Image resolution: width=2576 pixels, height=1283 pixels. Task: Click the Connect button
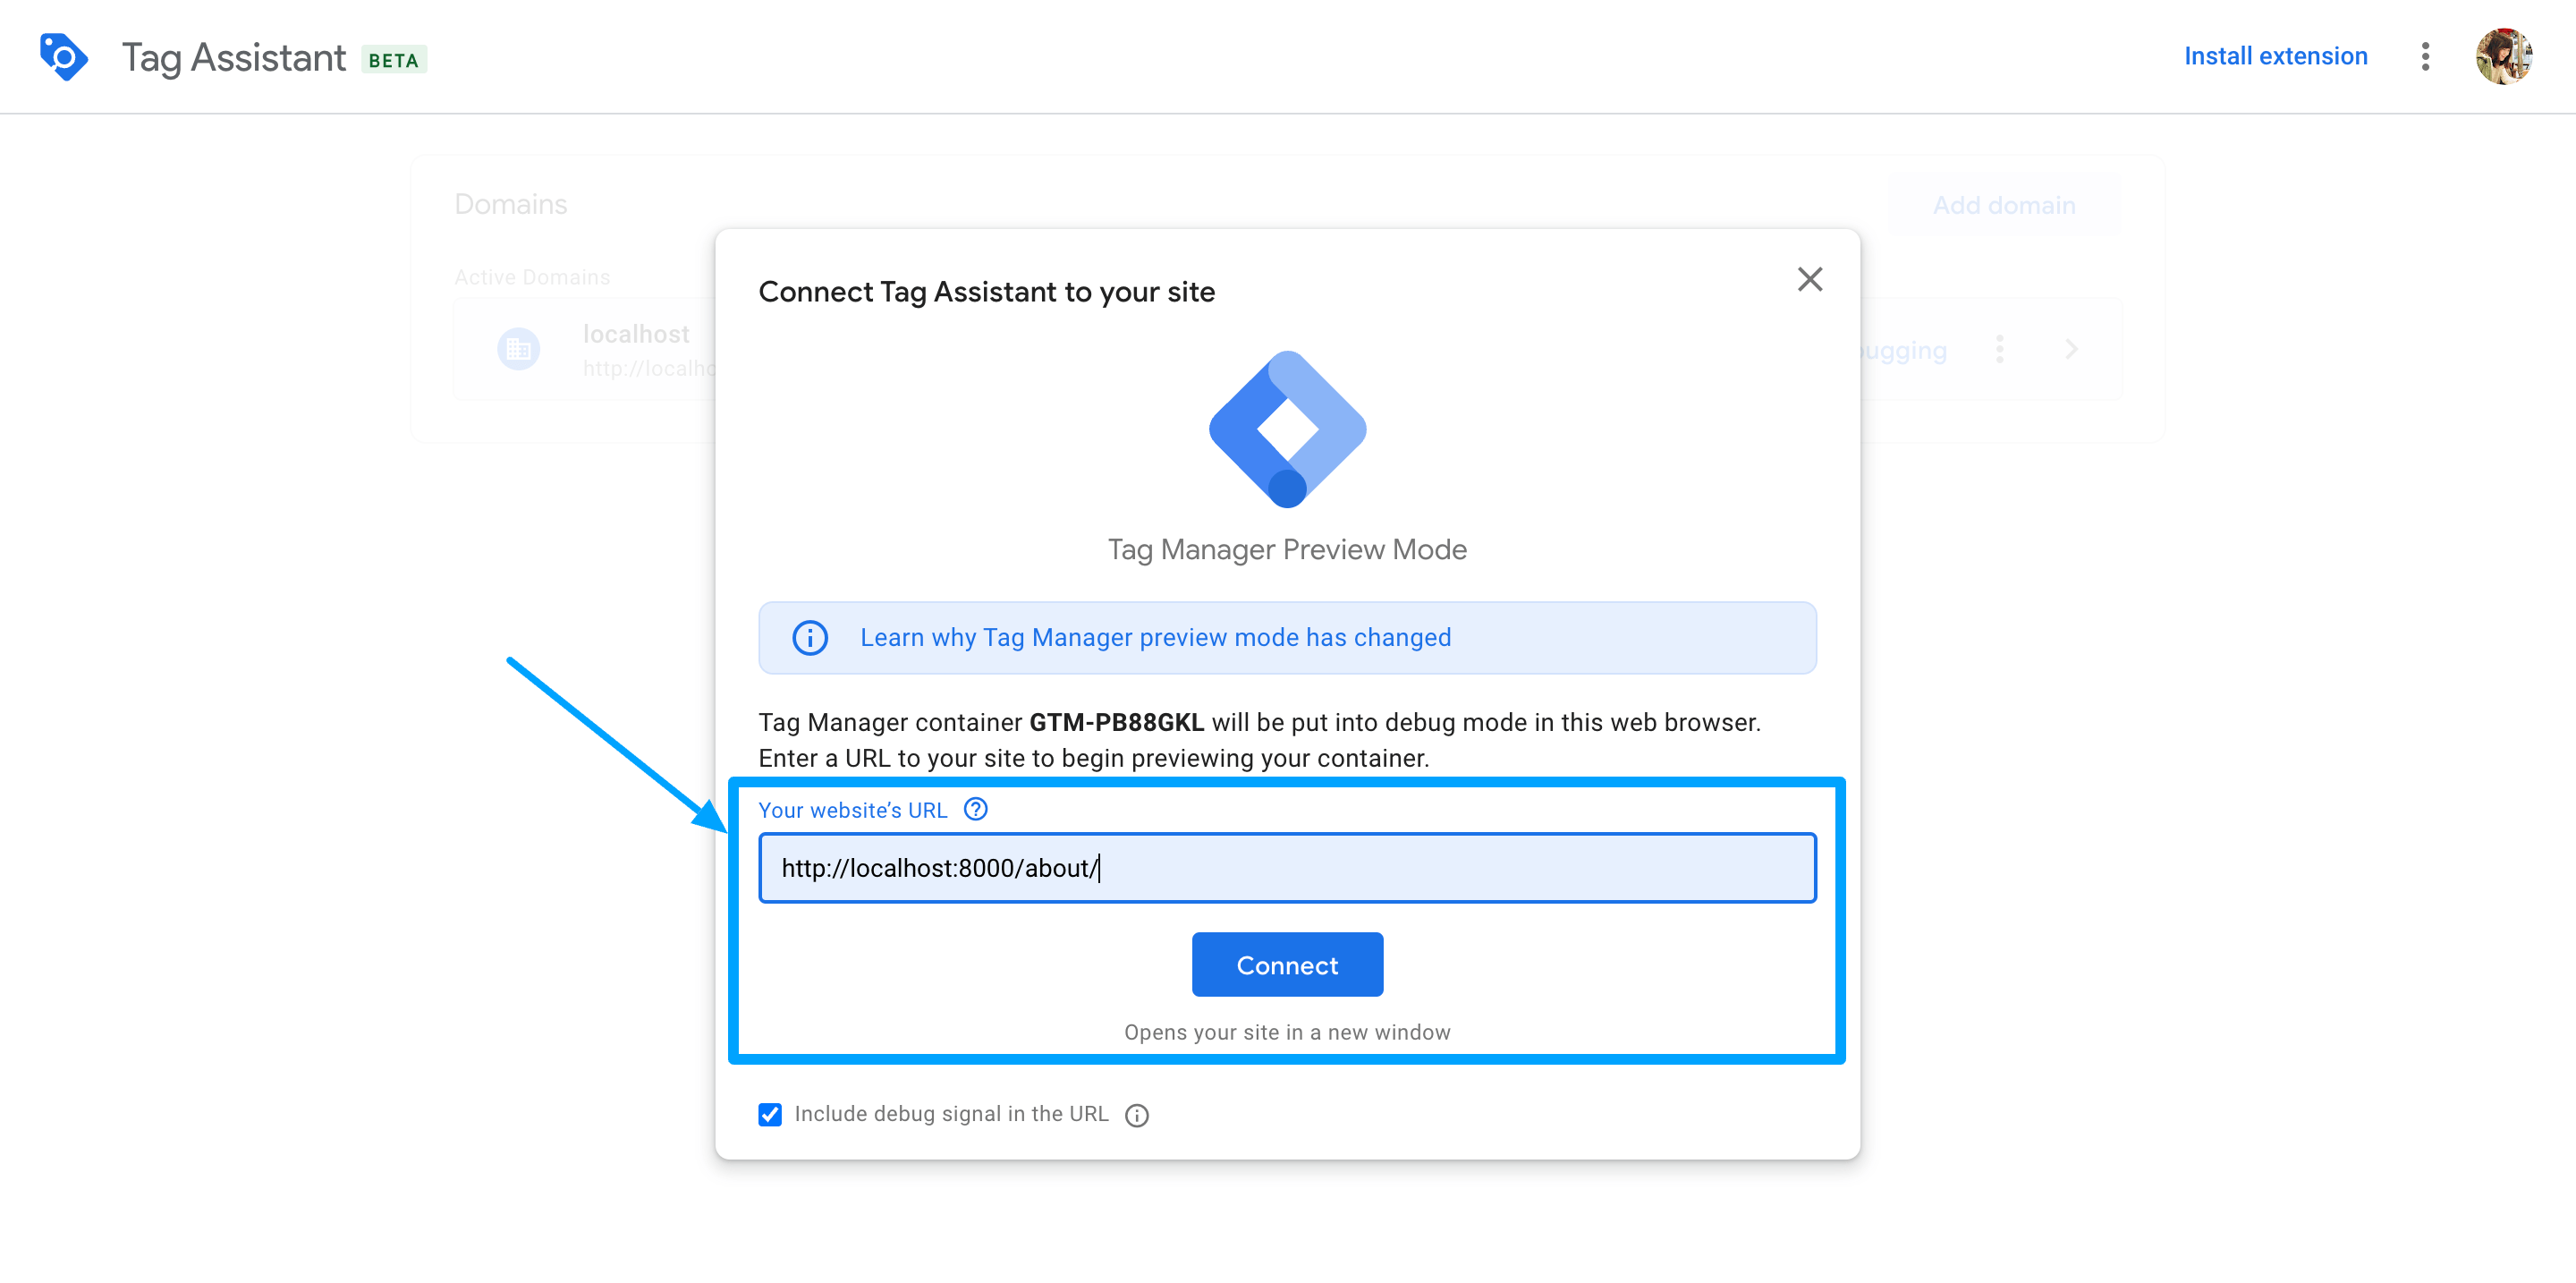click(1287, 965)
